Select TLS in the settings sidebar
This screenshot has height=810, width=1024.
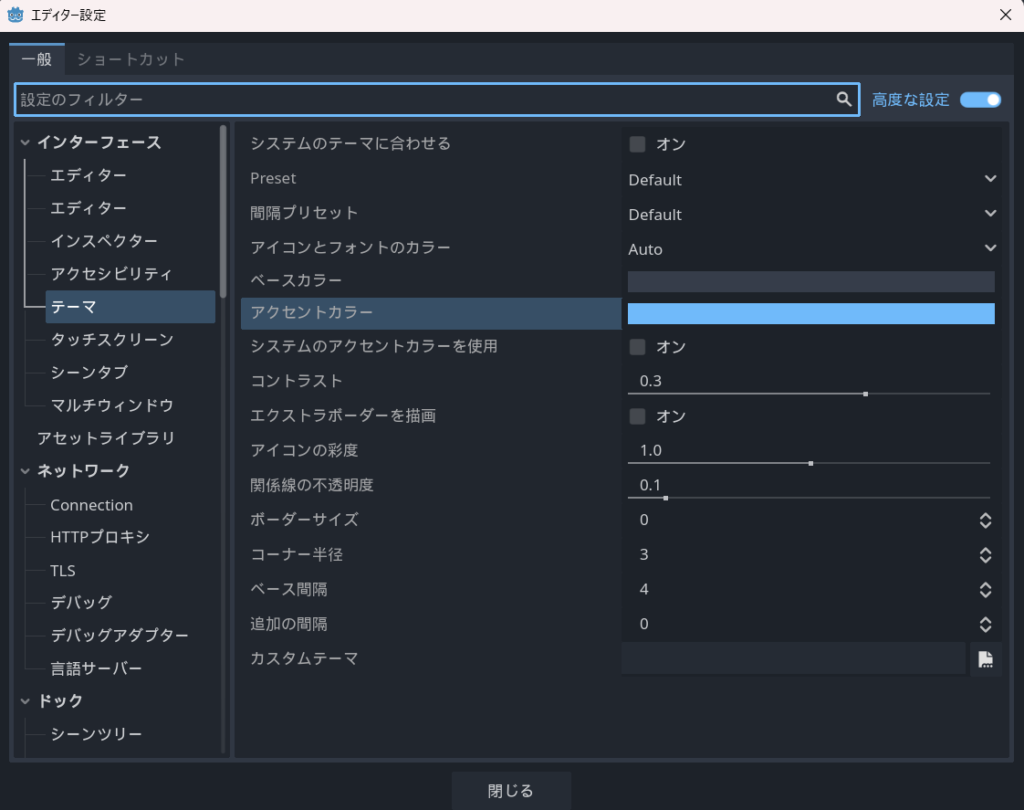[63, 570]
